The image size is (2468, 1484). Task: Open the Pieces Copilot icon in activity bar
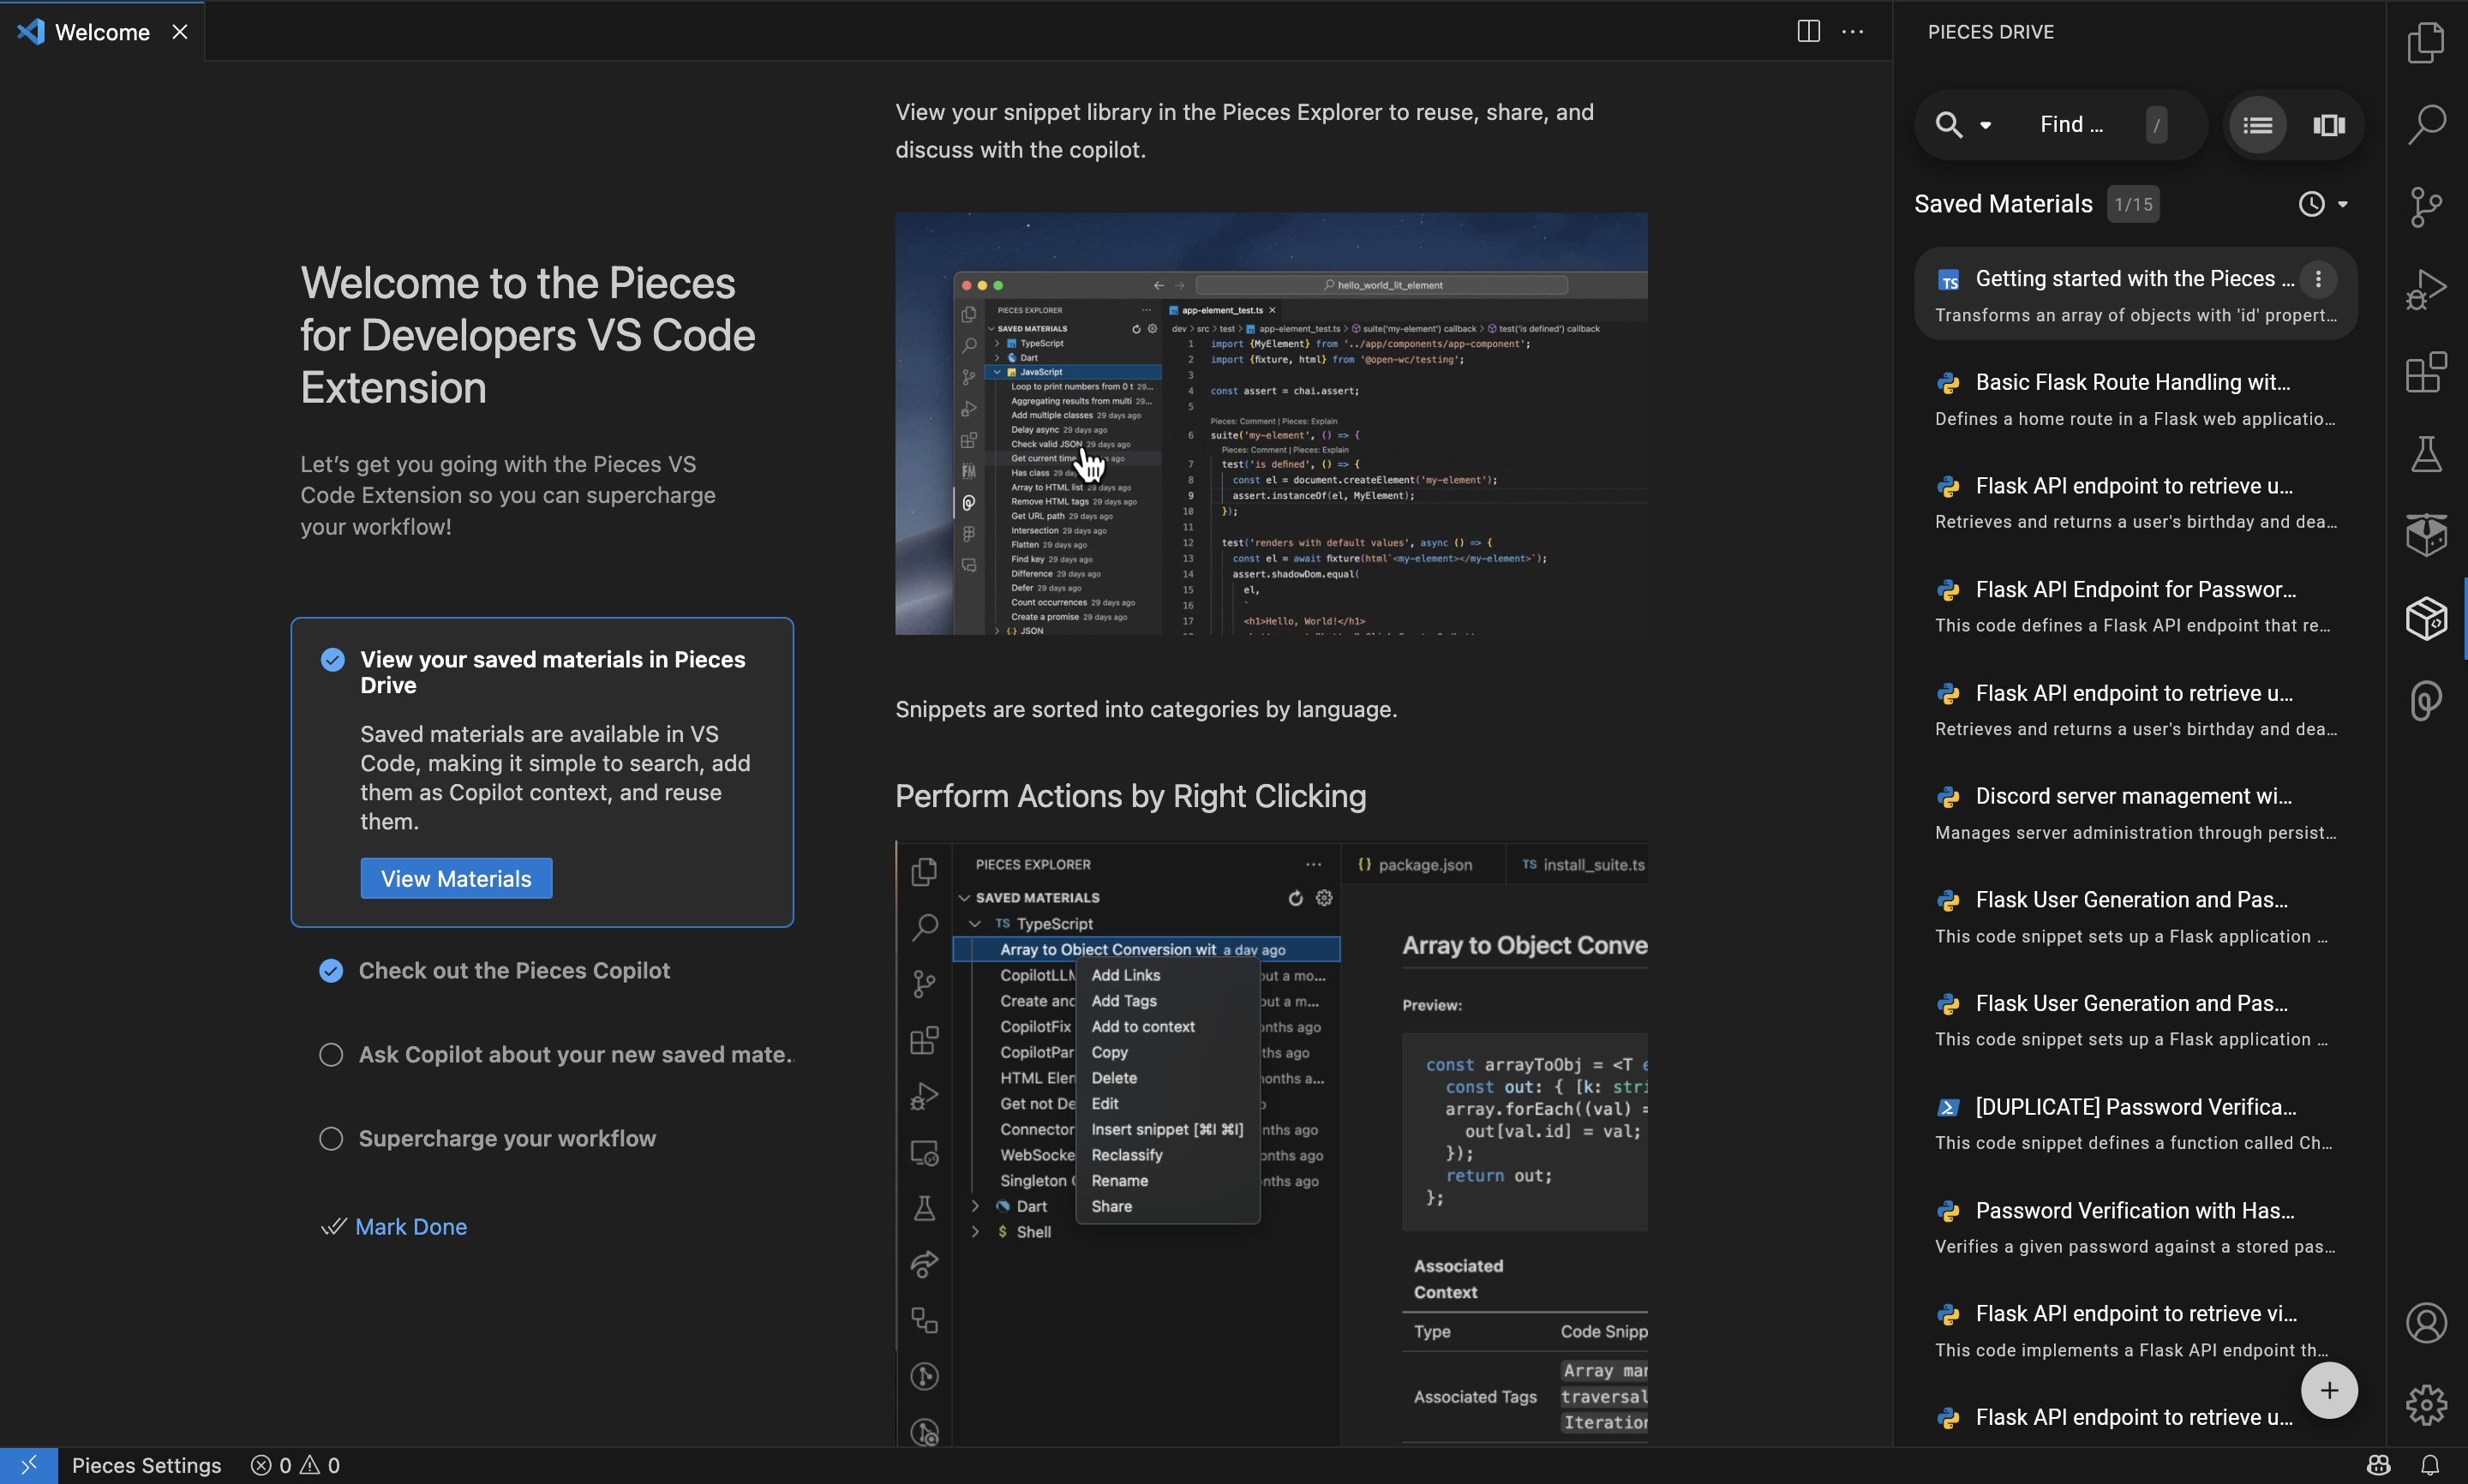[2426, 701]
